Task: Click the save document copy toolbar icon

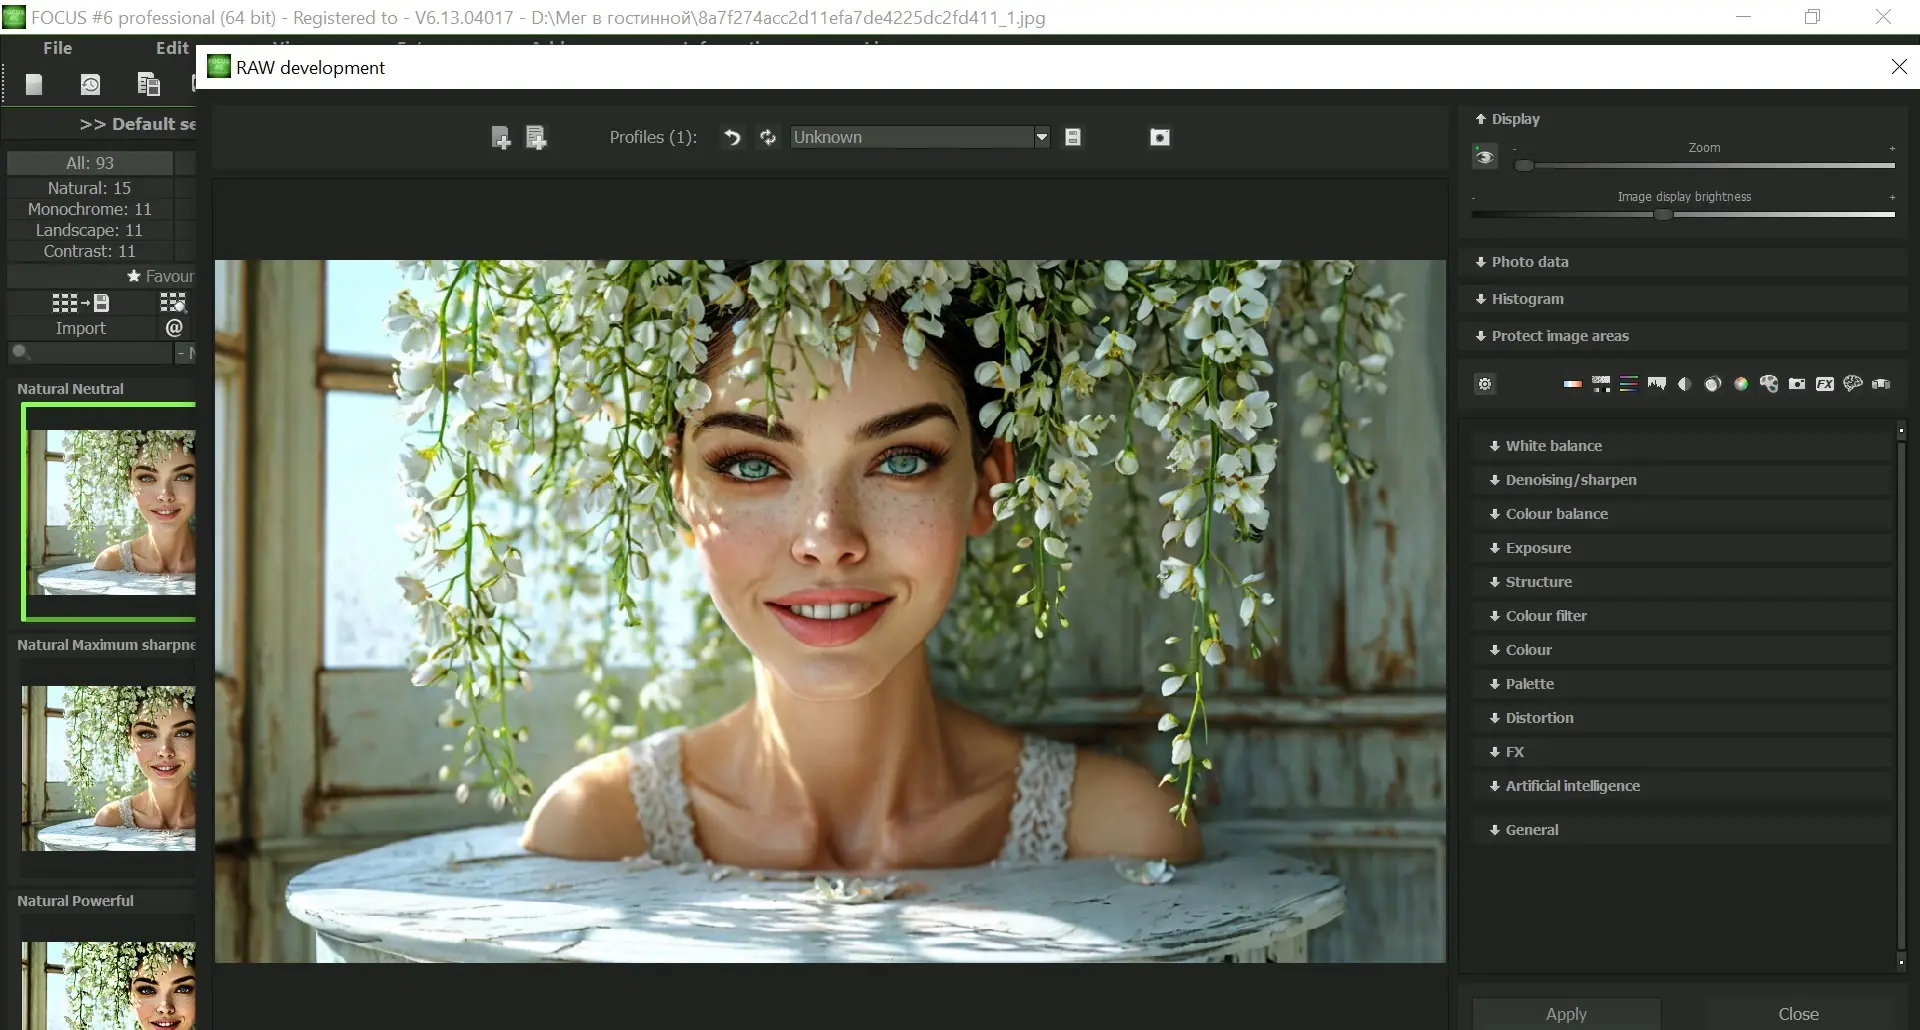Action: tap(148, 85)
